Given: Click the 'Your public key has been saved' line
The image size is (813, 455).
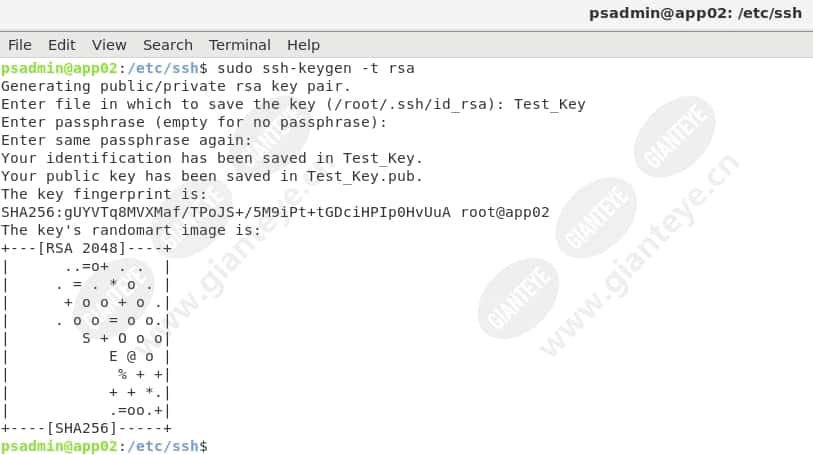Looking at the screenshot, I should (x=212, y=177).
